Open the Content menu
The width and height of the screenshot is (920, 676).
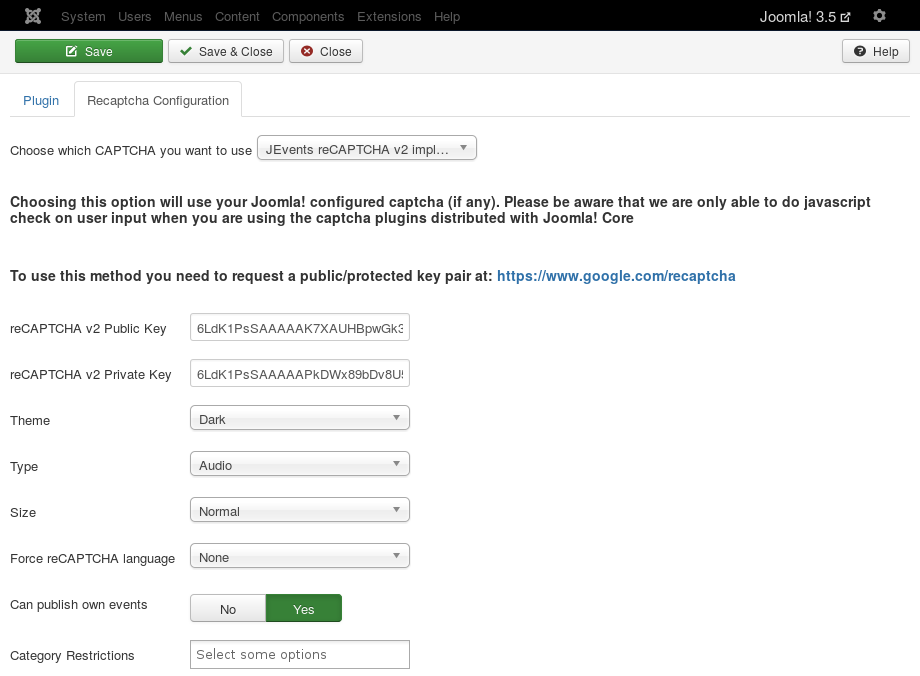tap(237, 16)
